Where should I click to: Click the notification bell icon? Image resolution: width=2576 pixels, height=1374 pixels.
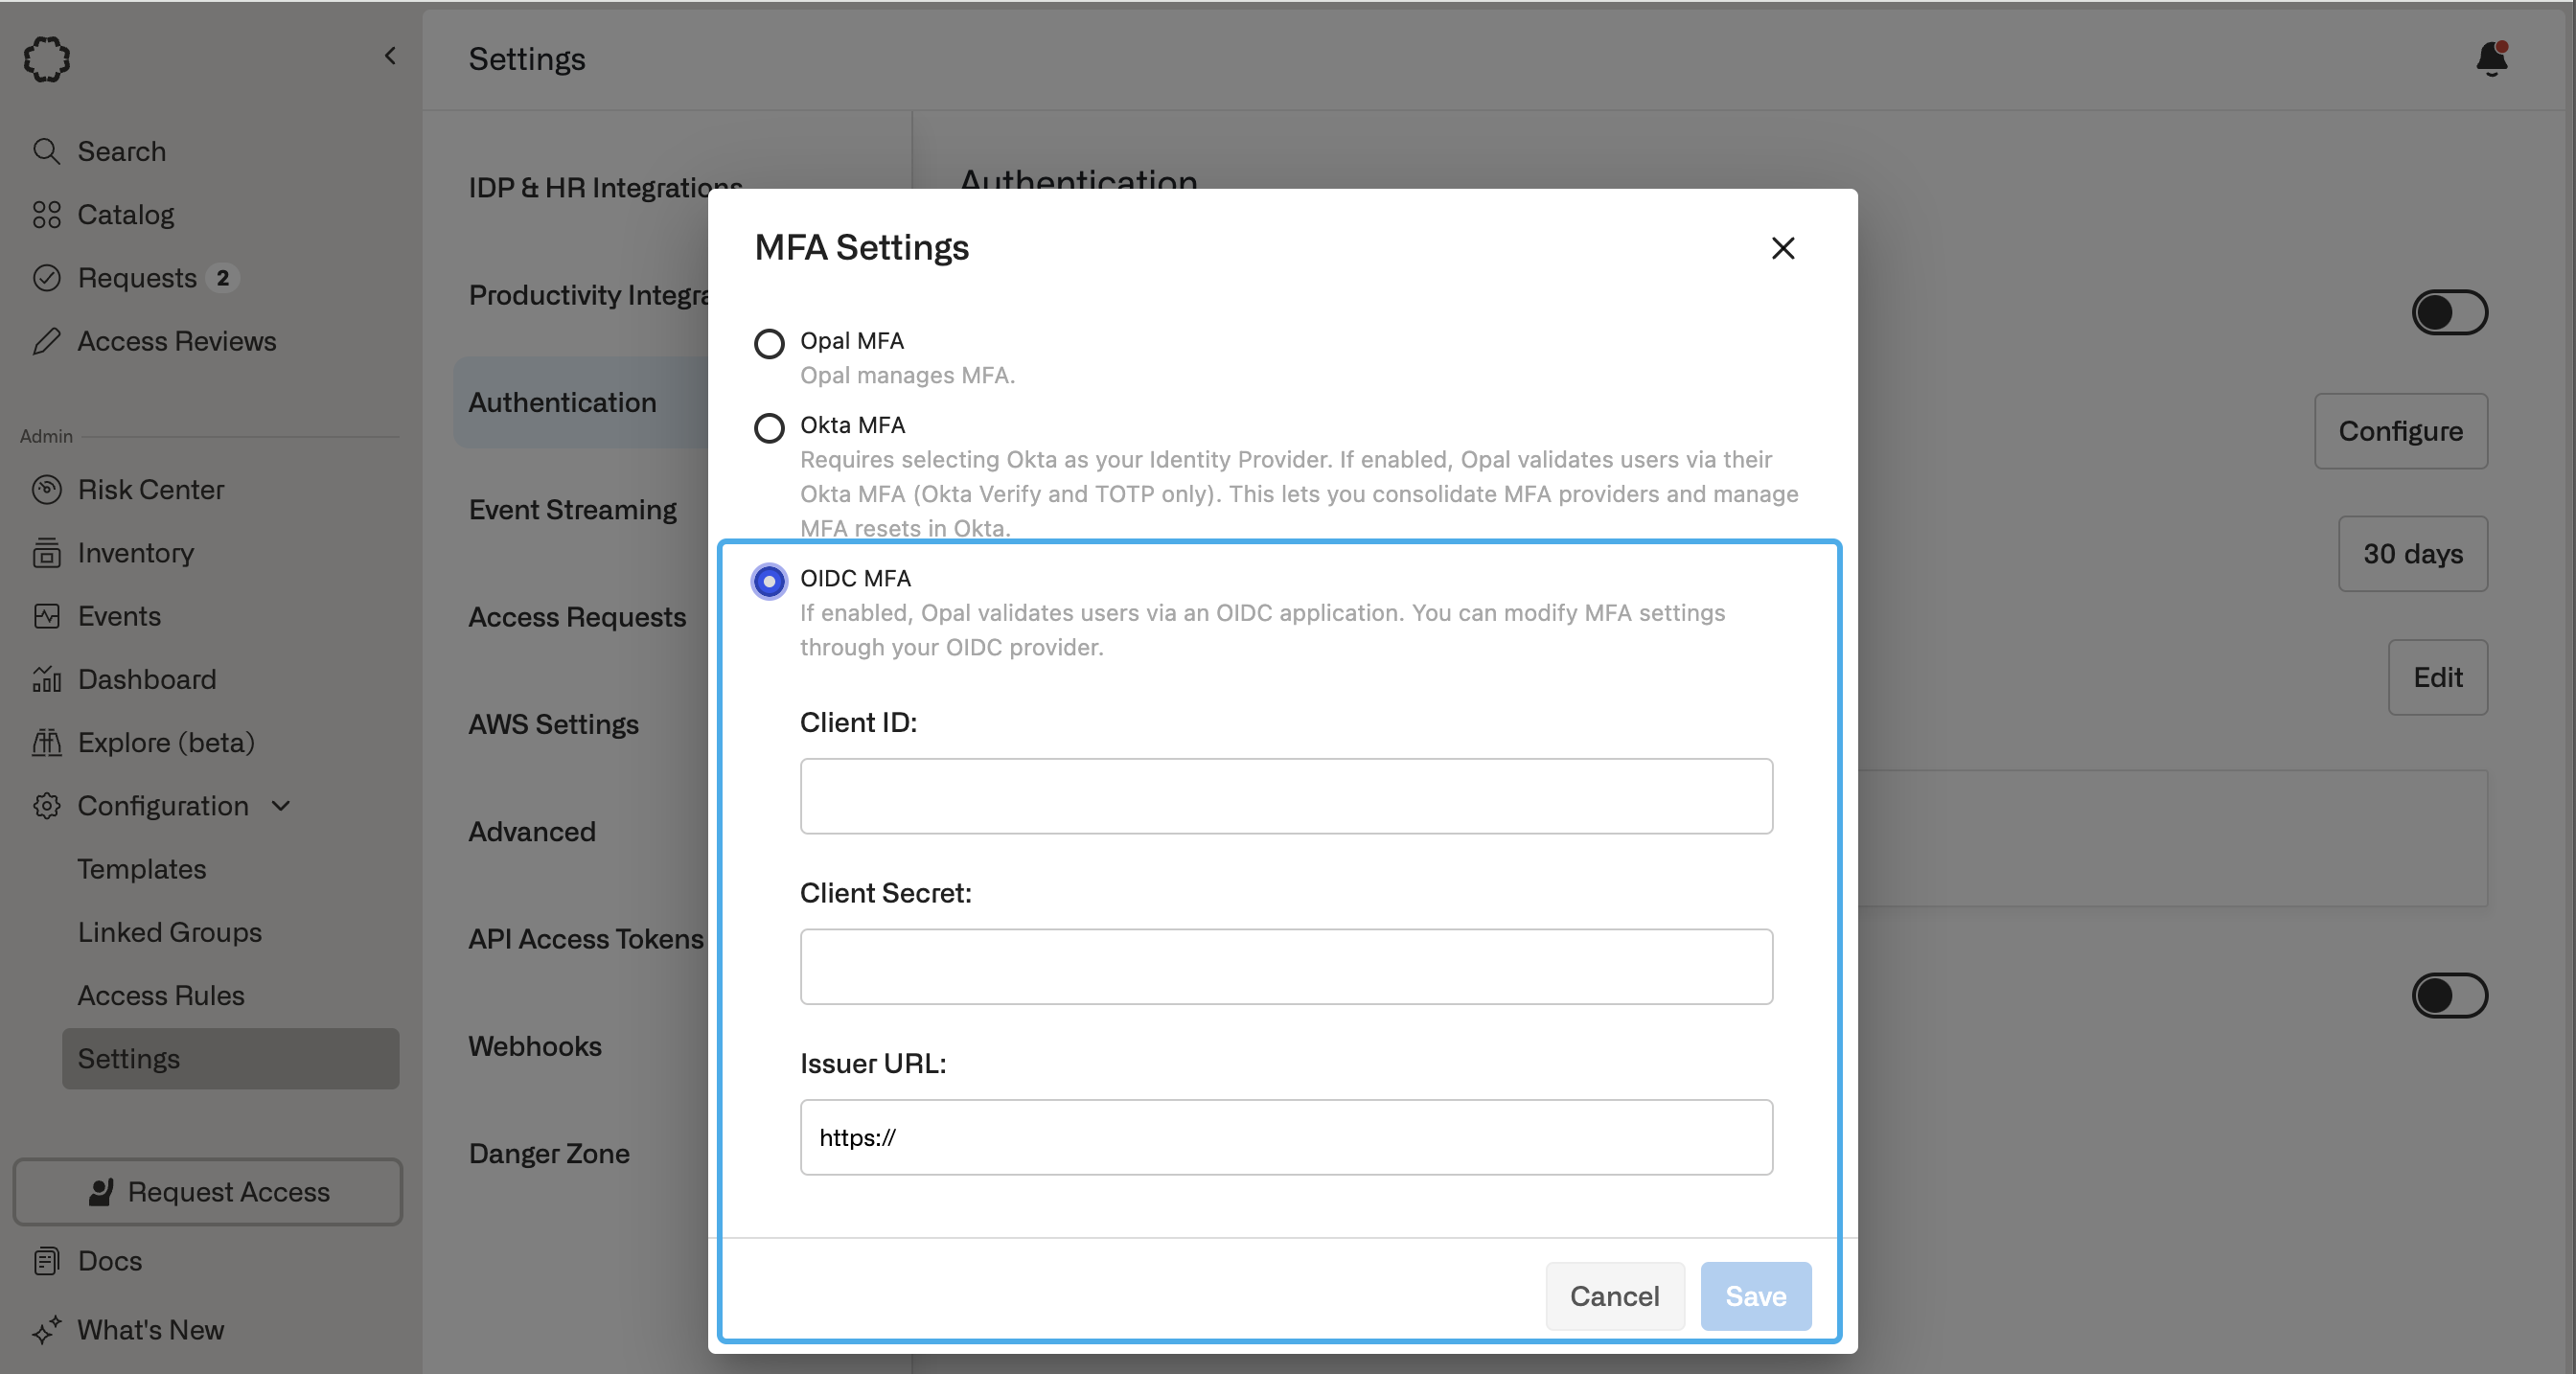[x=2491, y=59]
